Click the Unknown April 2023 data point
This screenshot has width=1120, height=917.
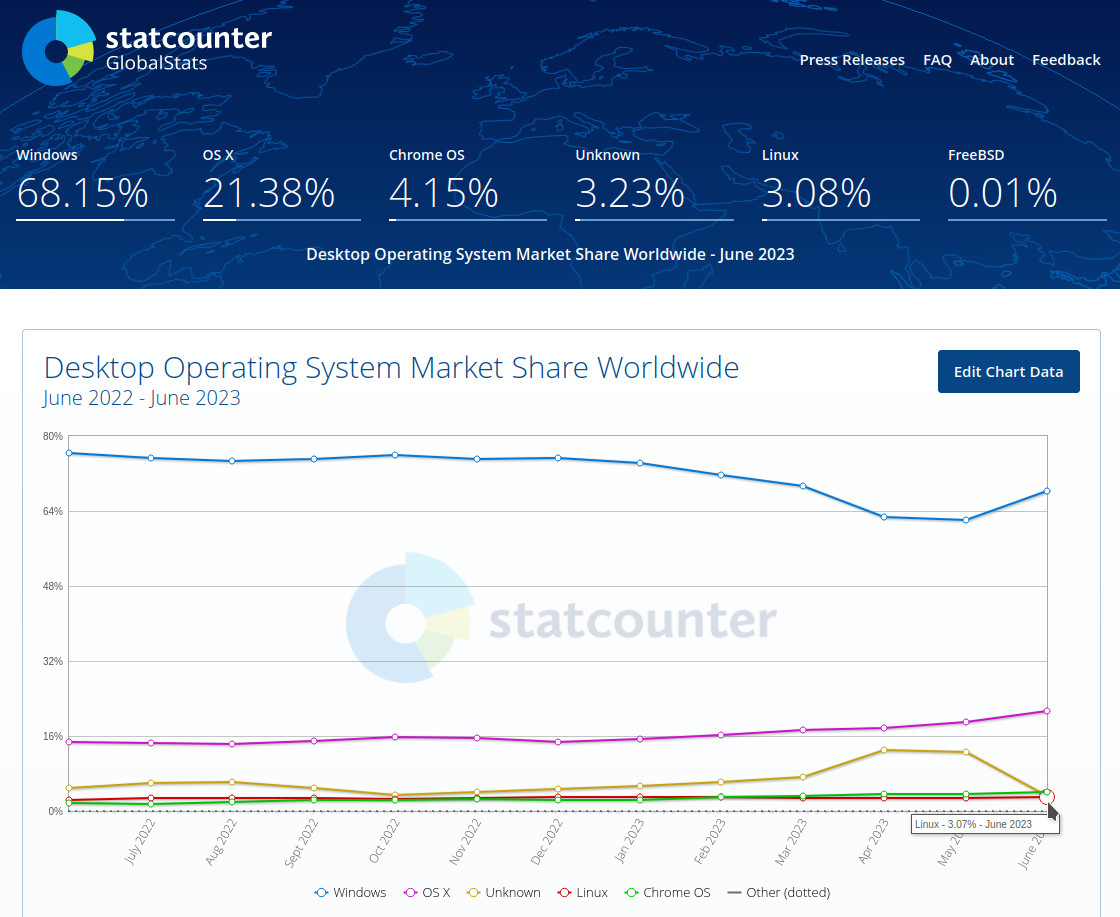pos(883,750)
